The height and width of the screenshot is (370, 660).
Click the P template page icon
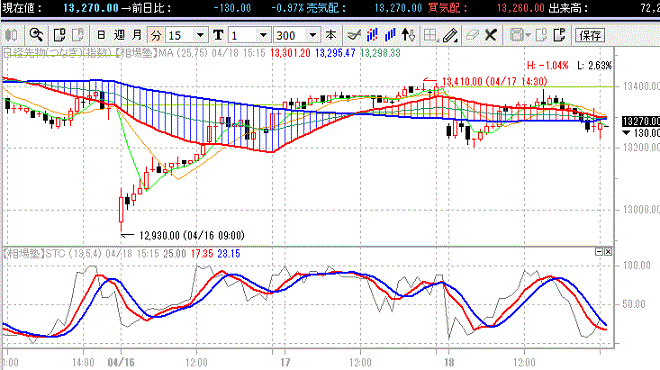tap(560, 35)
